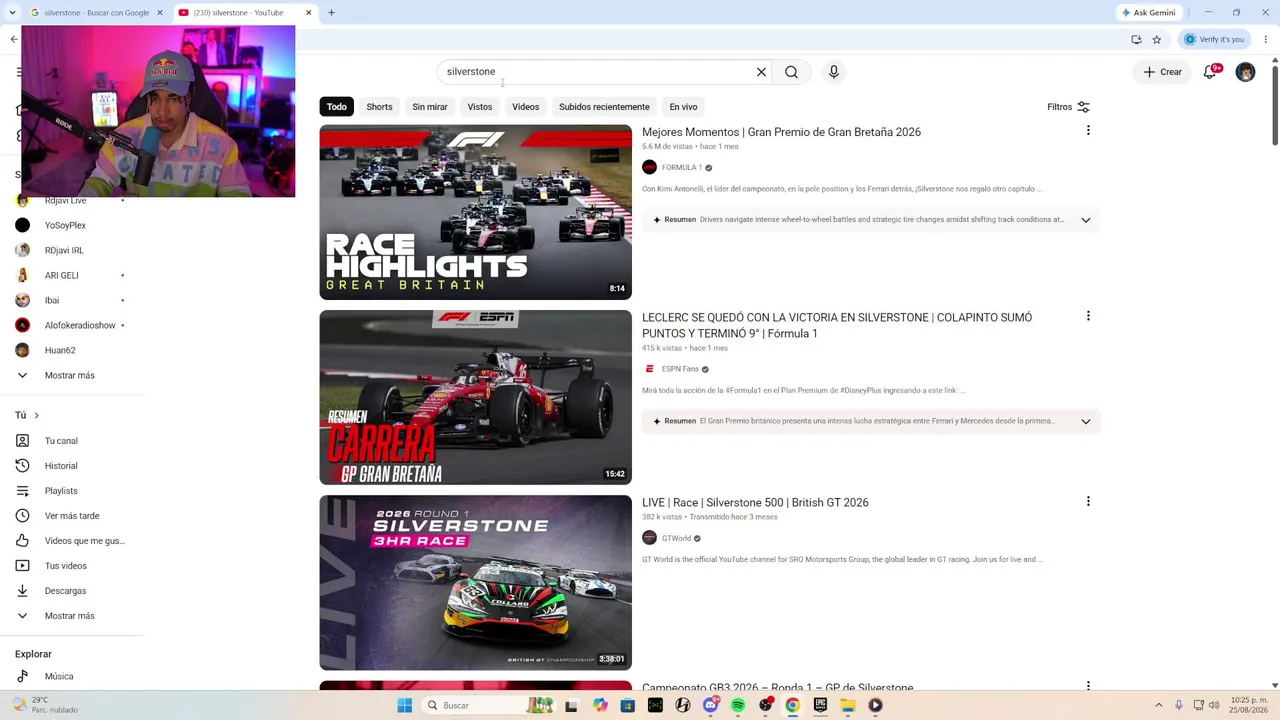Open LIVE Race Silverstone 500 title

[755, 503]
